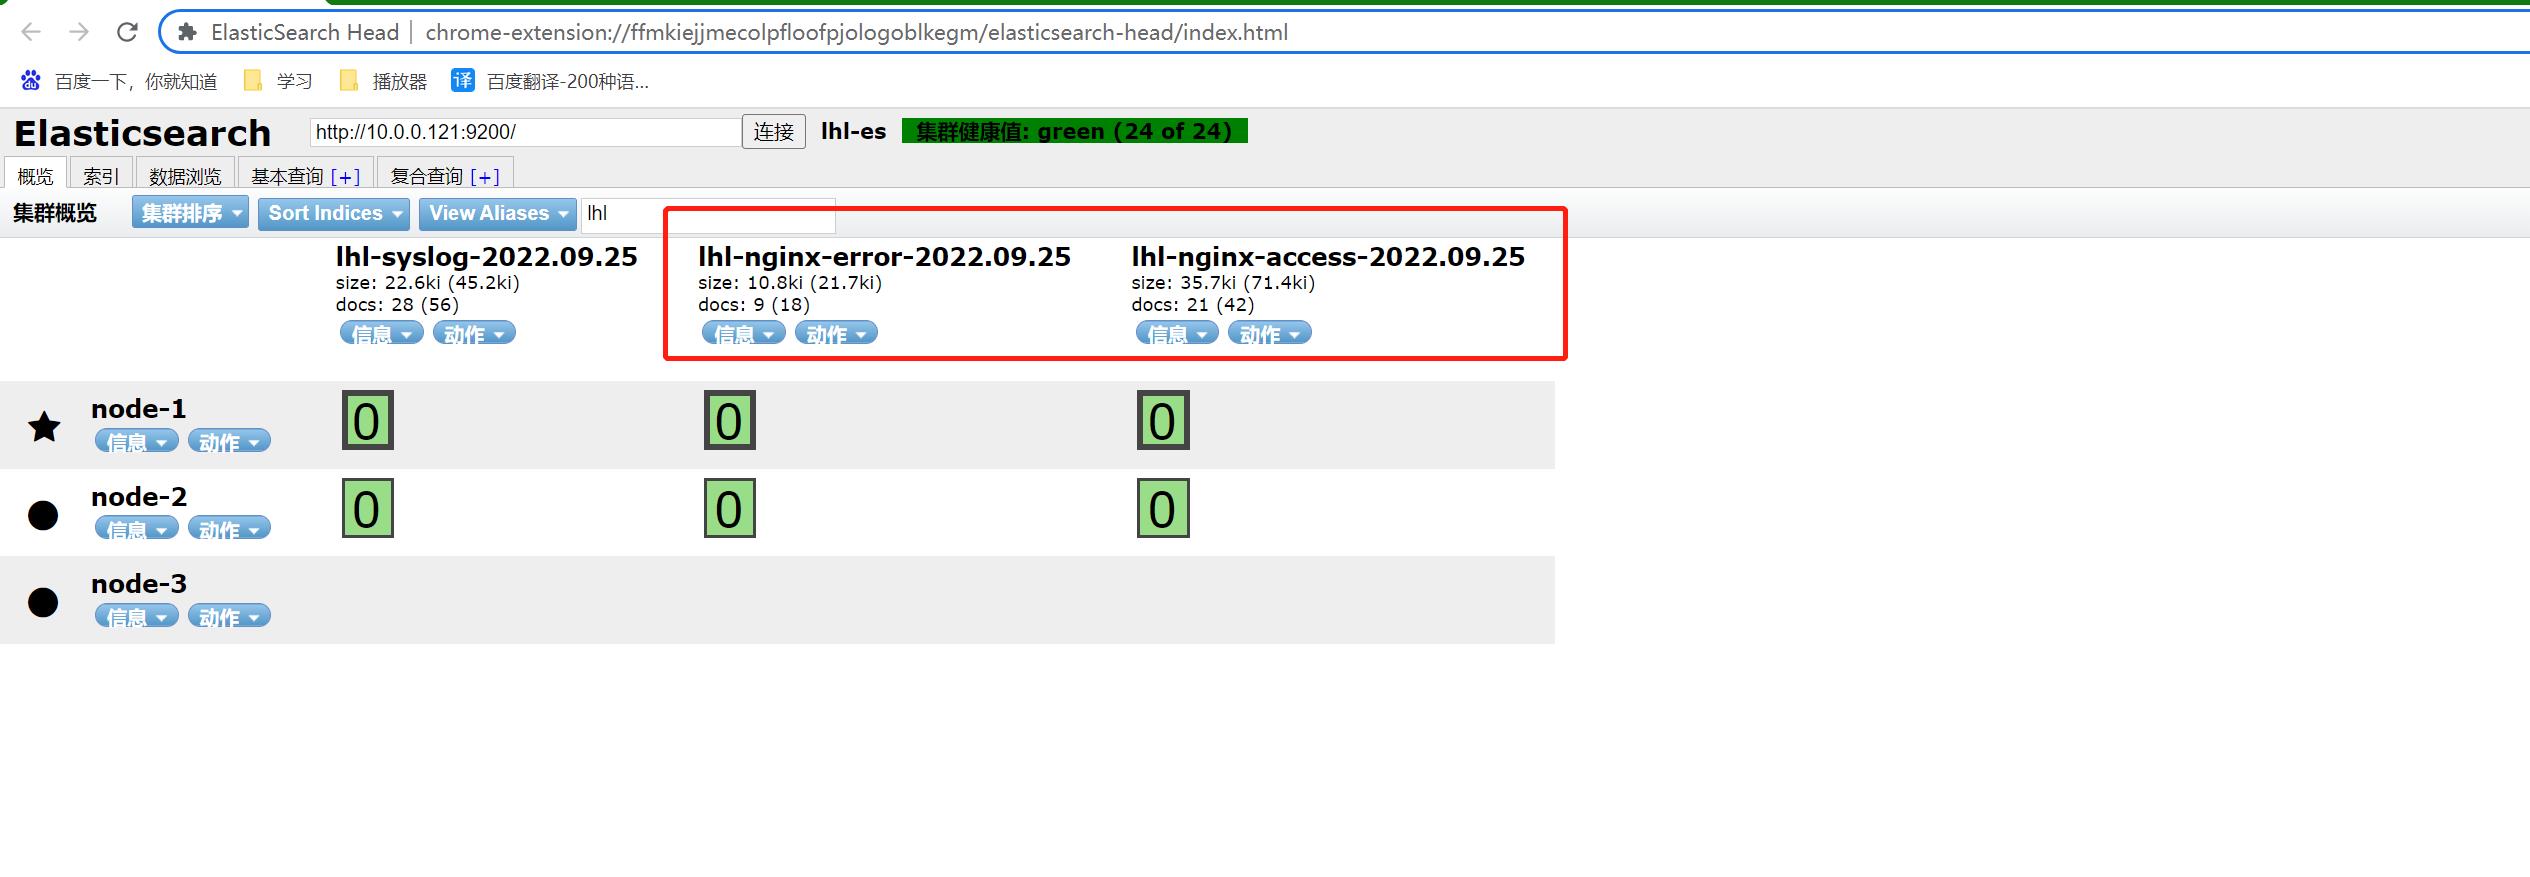Click size: 10.8ki (21.7ki) text
The width and height of the screenshot is (2530, 877).
click(790, 283)
